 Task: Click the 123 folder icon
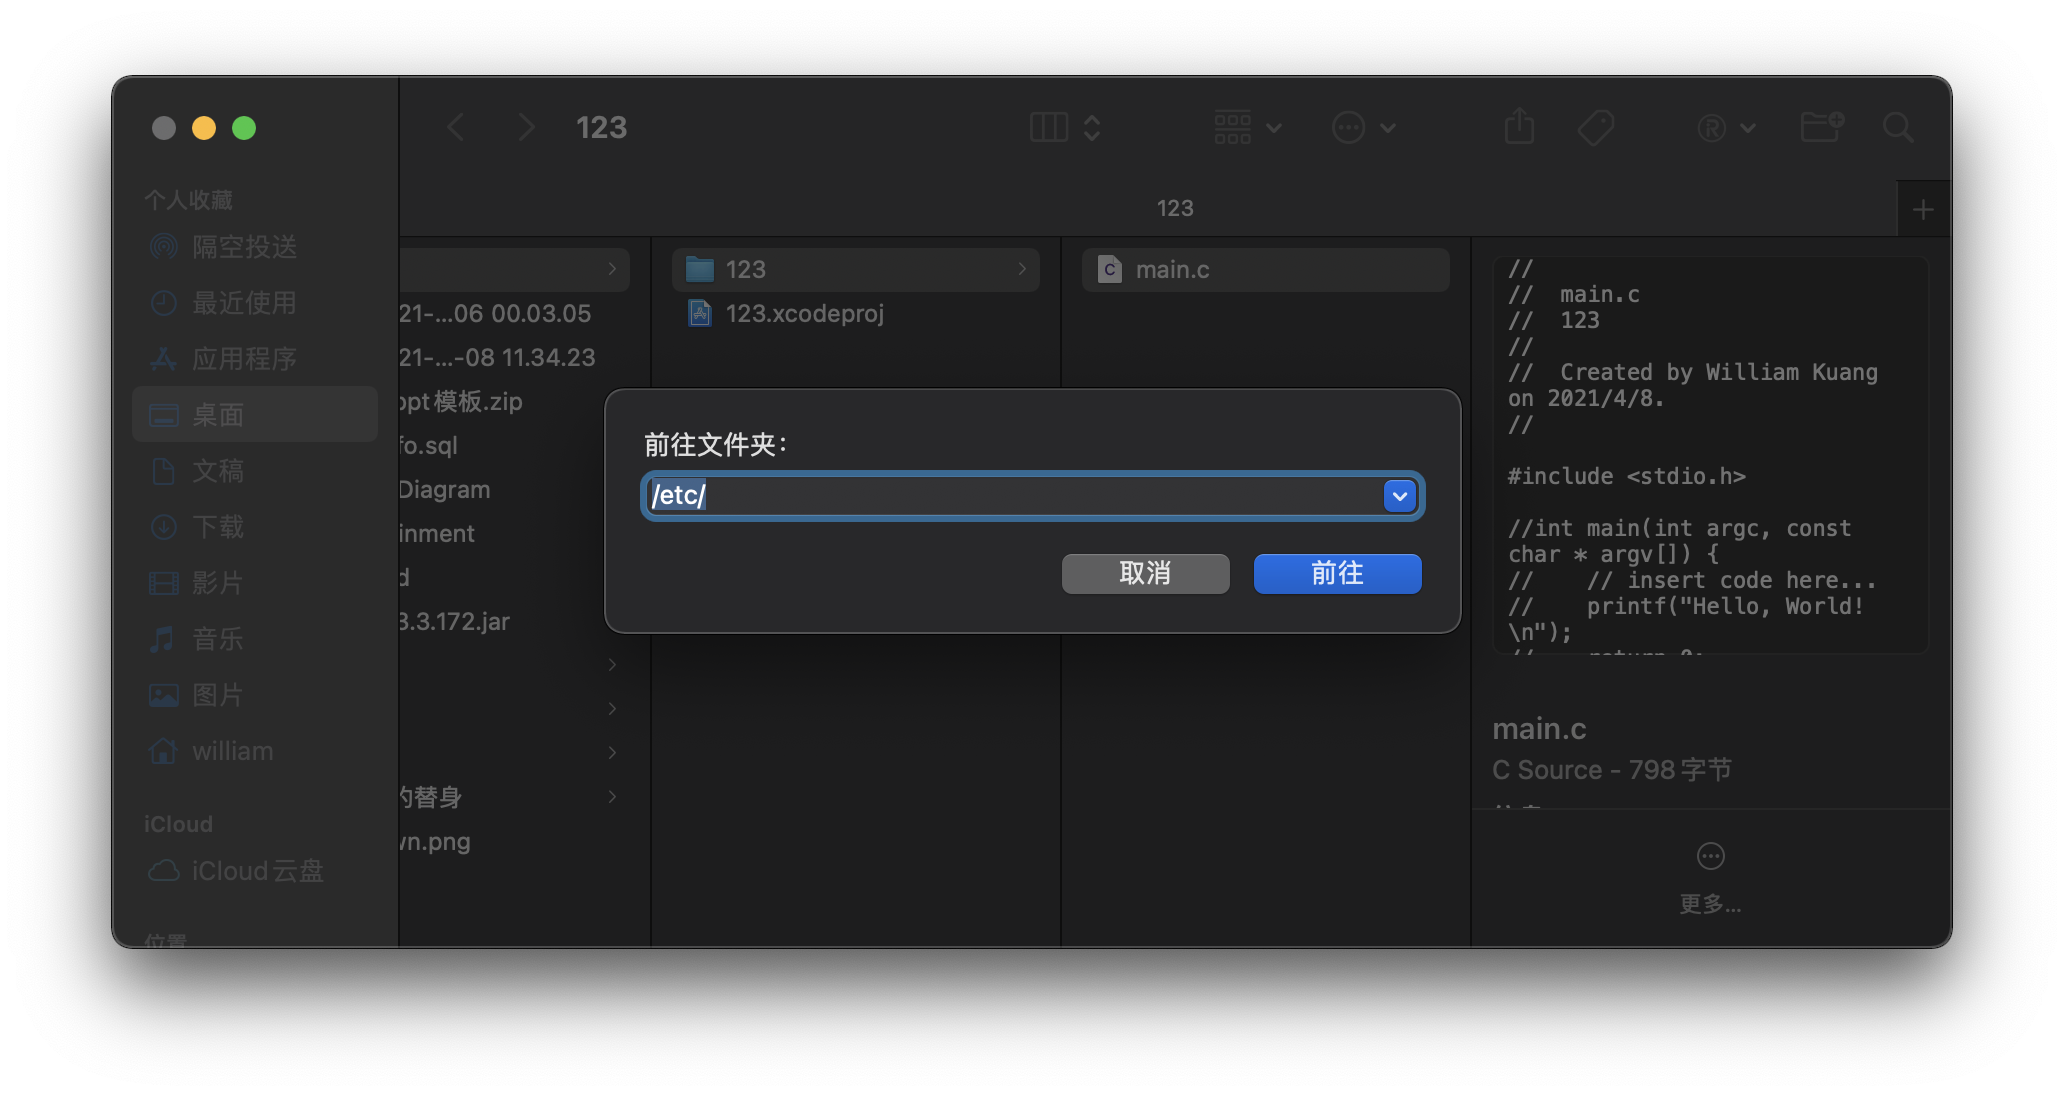click(x=700, y=269)
